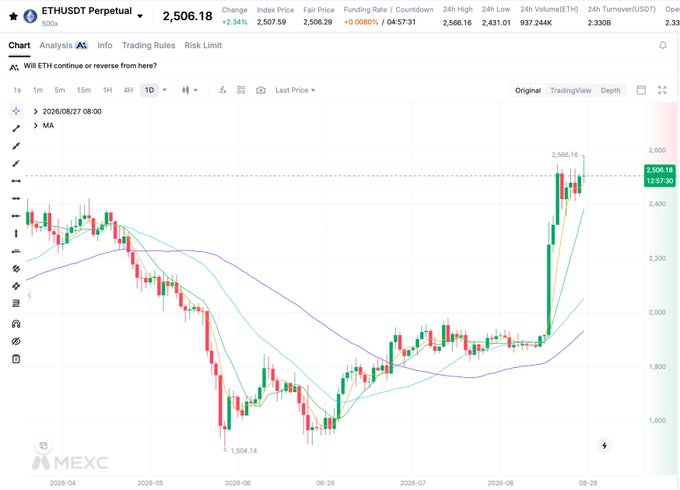Screen dimensions: 680x490
Task: Select the 5m timeframe
Action: pos(59,90)
